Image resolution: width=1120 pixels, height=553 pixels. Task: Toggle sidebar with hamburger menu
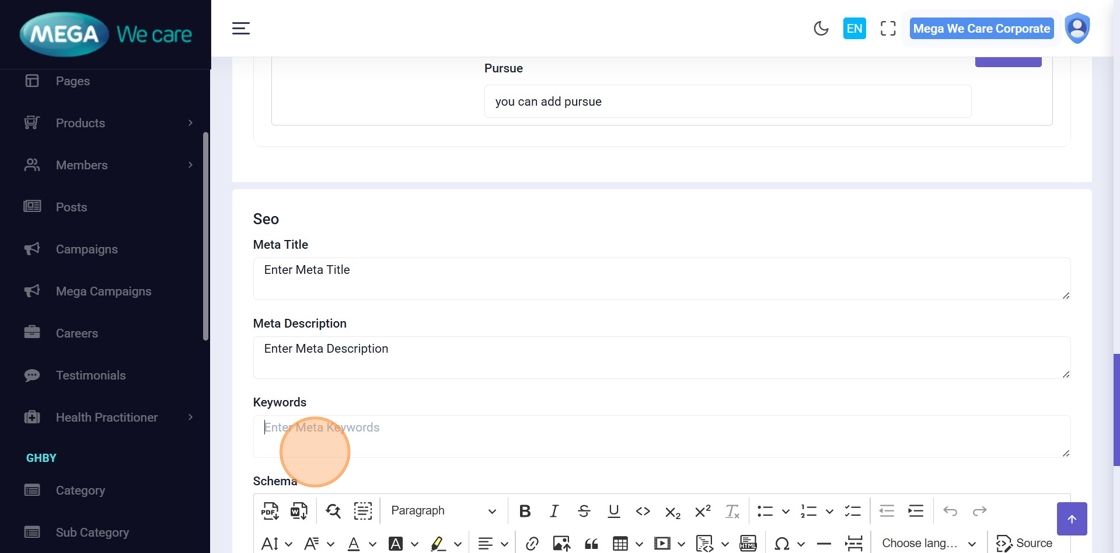click(x=241, y=29)
